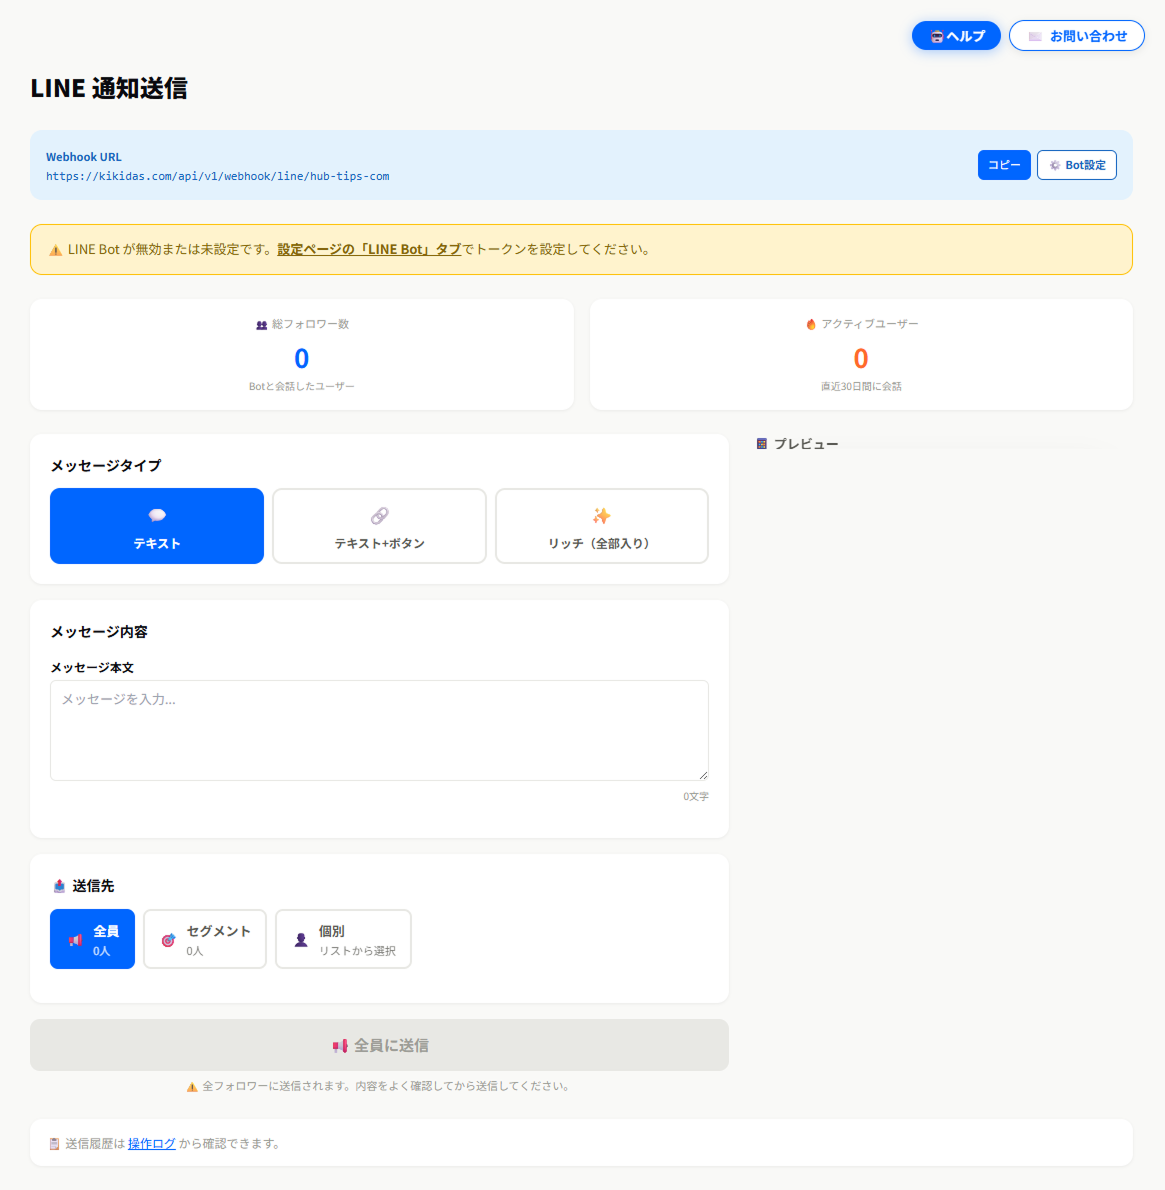Click the コピー button to copy webhook URL

[x=1004, y=165]
